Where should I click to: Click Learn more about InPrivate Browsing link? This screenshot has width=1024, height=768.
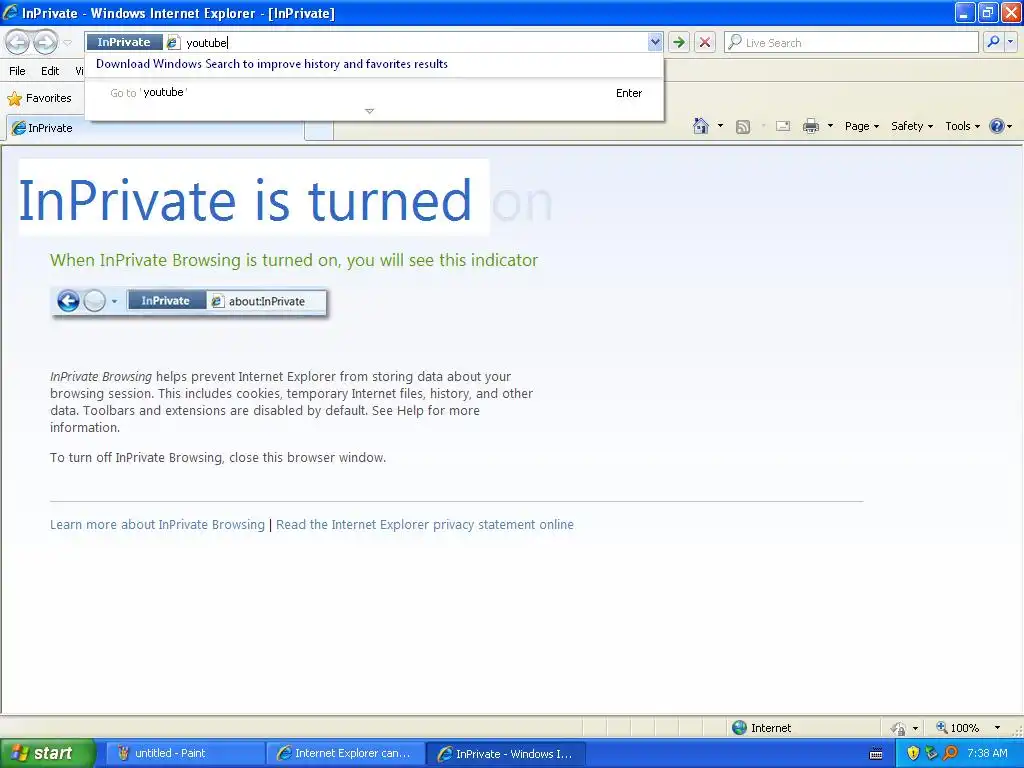tap(157, 524)
